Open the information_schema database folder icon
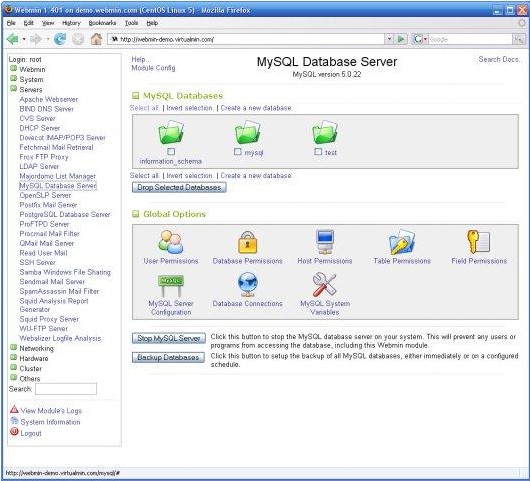Image resolution: width=530 pixels, height=481 pixels. (x=171, y=132)
